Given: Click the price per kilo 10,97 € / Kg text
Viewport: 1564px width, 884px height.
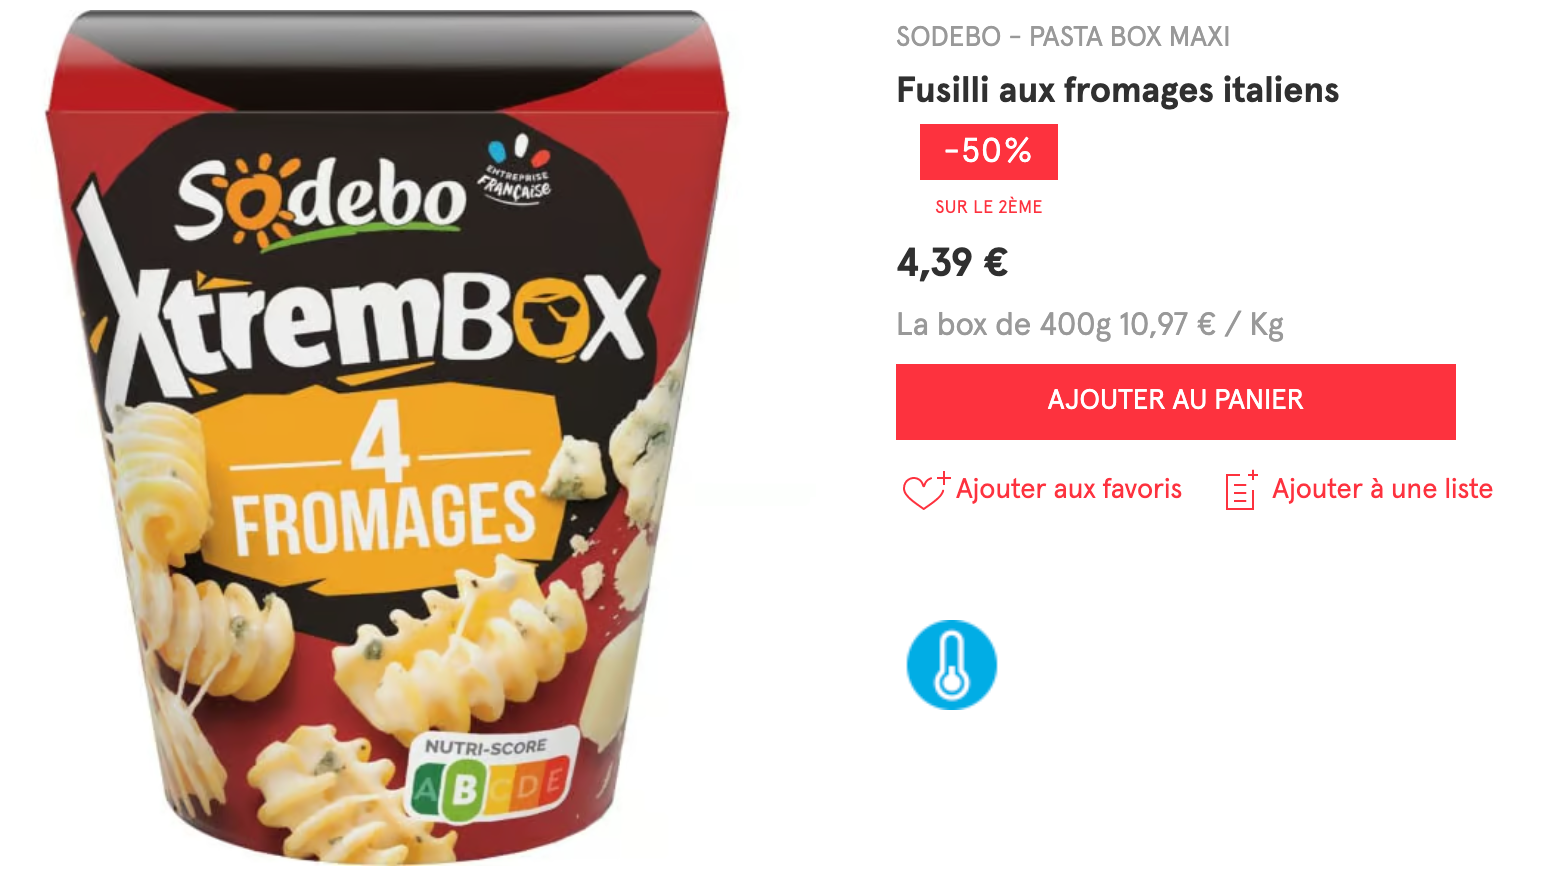Looking at the screenshot, I should tap(1201, 325).
